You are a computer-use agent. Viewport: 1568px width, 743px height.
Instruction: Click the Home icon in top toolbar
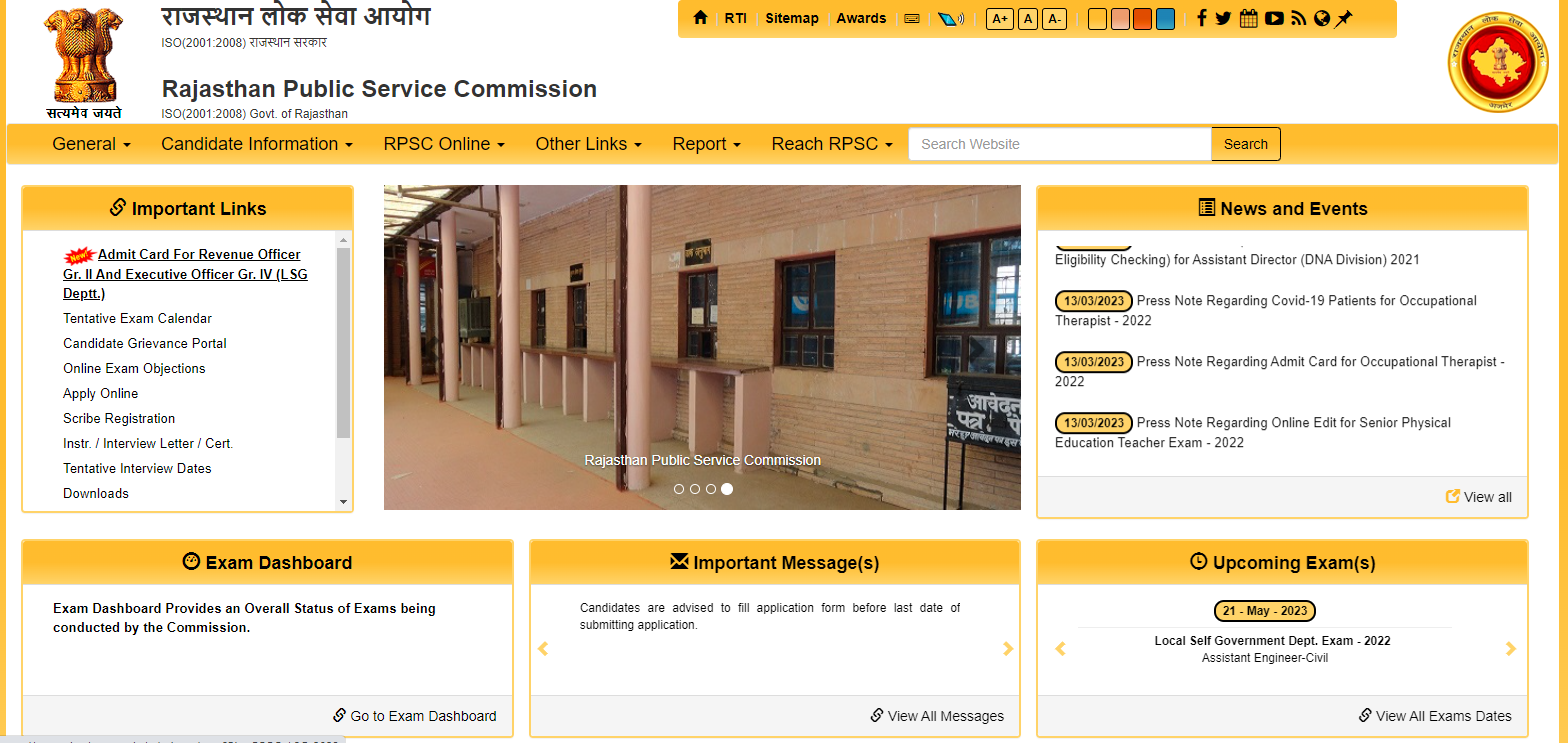pos(700,18)
